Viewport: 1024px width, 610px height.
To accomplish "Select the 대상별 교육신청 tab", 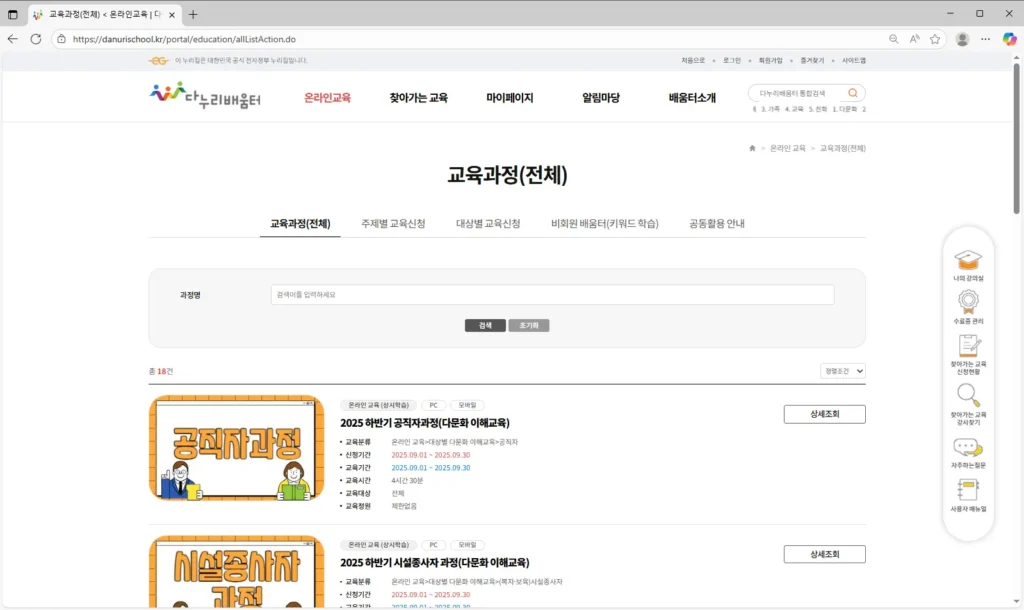I will point(488,224).
